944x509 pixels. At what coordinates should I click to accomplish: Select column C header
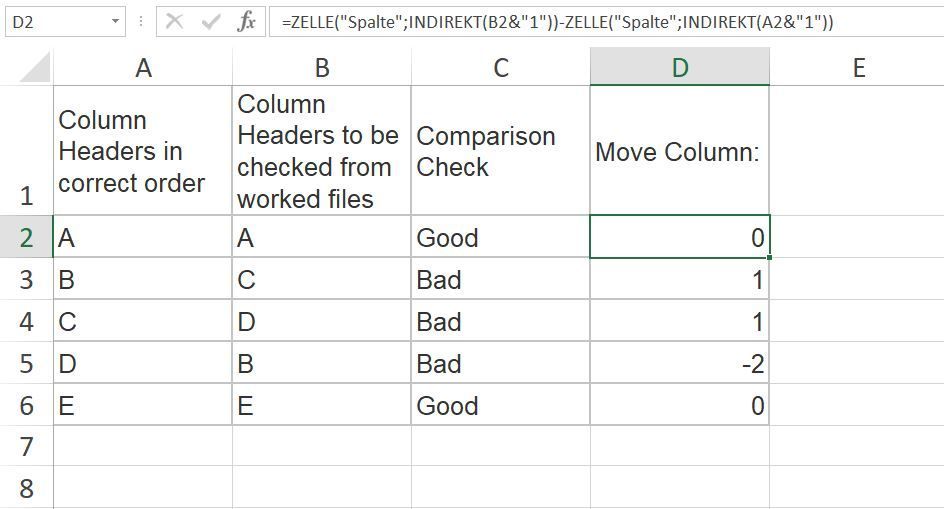(x=501, y=67)
